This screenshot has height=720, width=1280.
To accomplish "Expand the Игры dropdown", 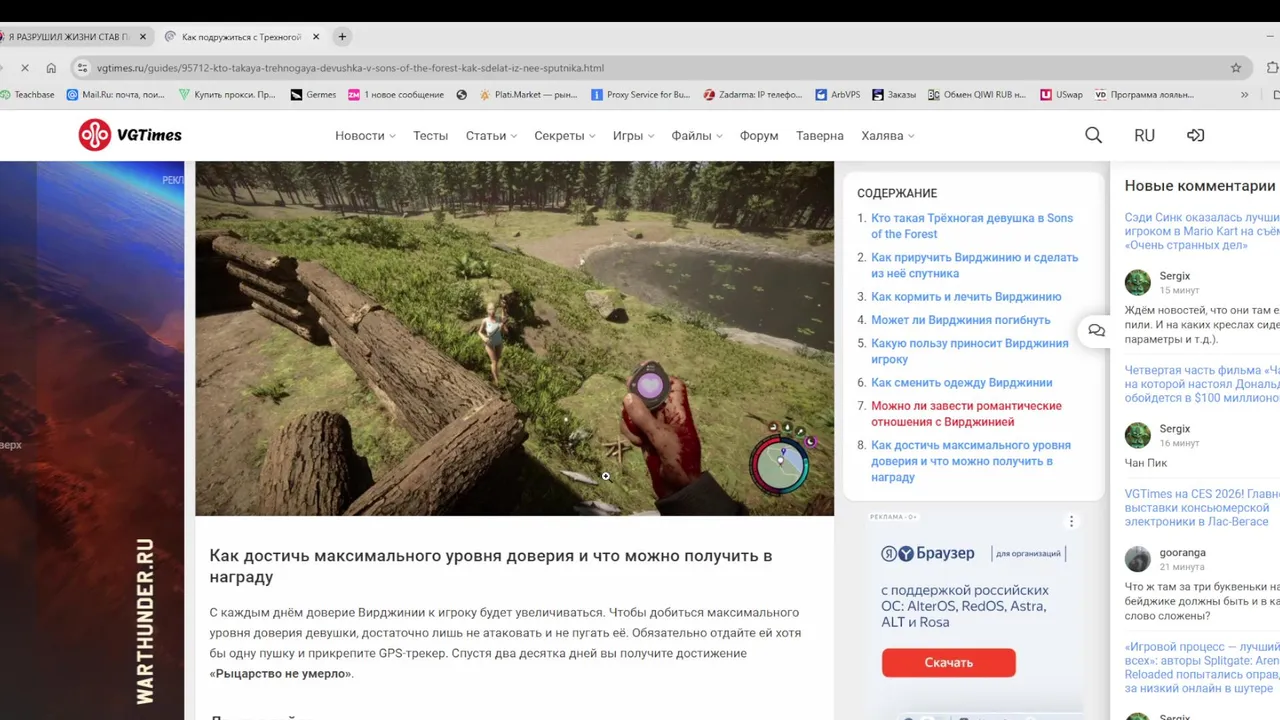I will [633, 135].
